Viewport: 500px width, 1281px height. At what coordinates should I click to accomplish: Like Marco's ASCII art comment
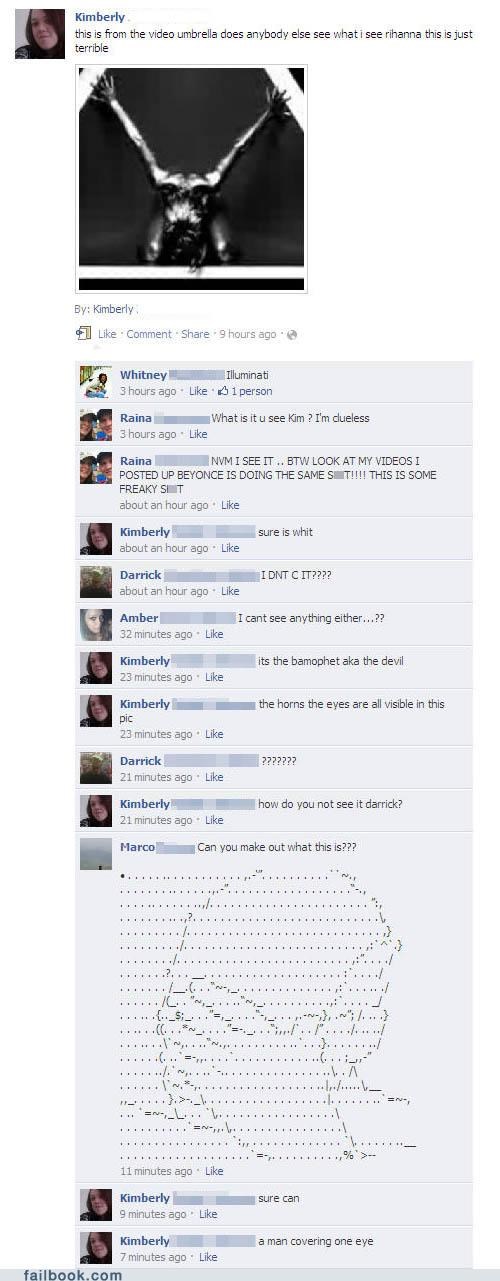coord(214,1171)
